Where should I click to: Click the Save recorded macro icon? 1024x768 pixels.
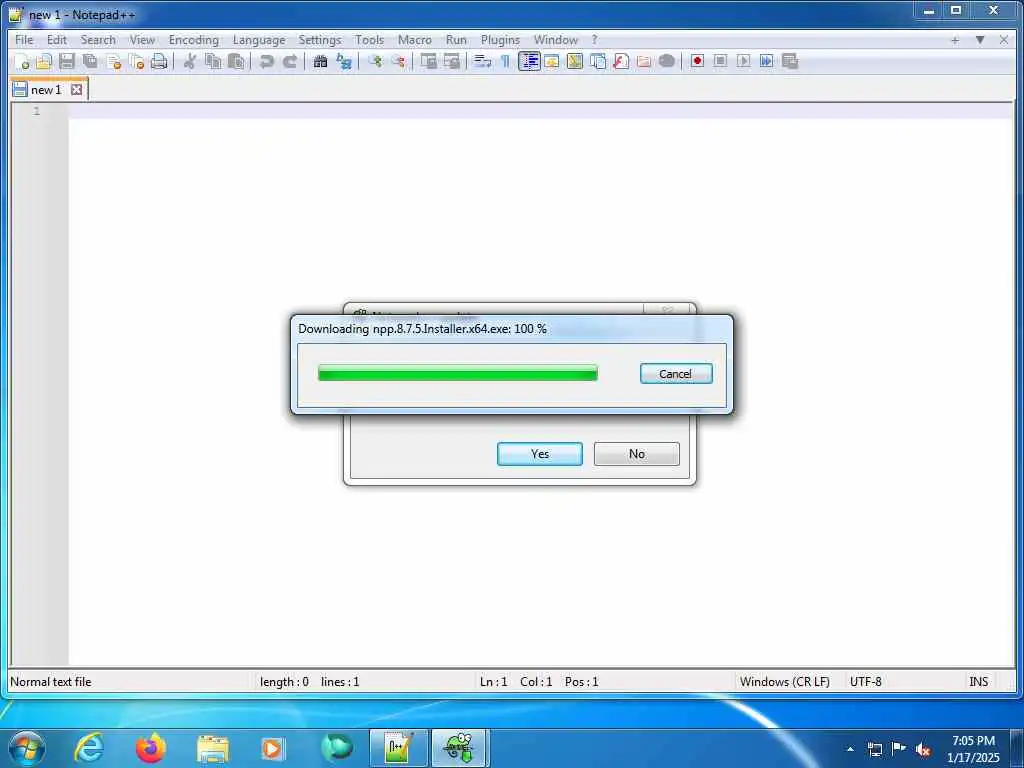click(x=790, y=61)
